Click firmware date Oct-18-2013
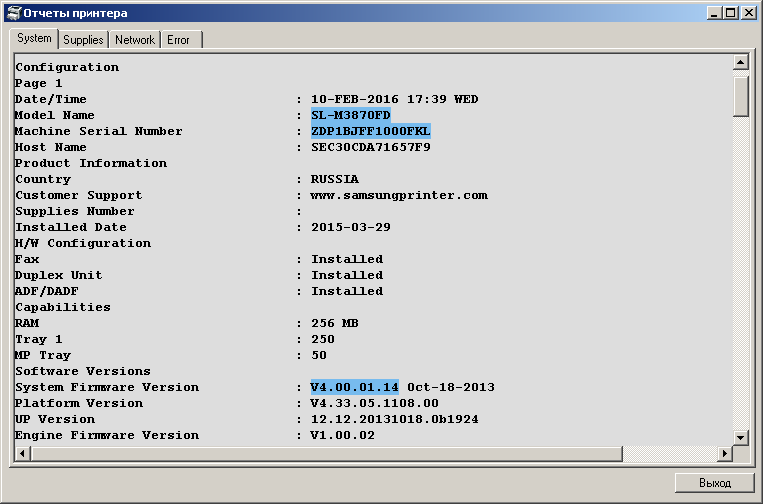The width and height of the screenshot is (763, 504). tap(451, 387)
